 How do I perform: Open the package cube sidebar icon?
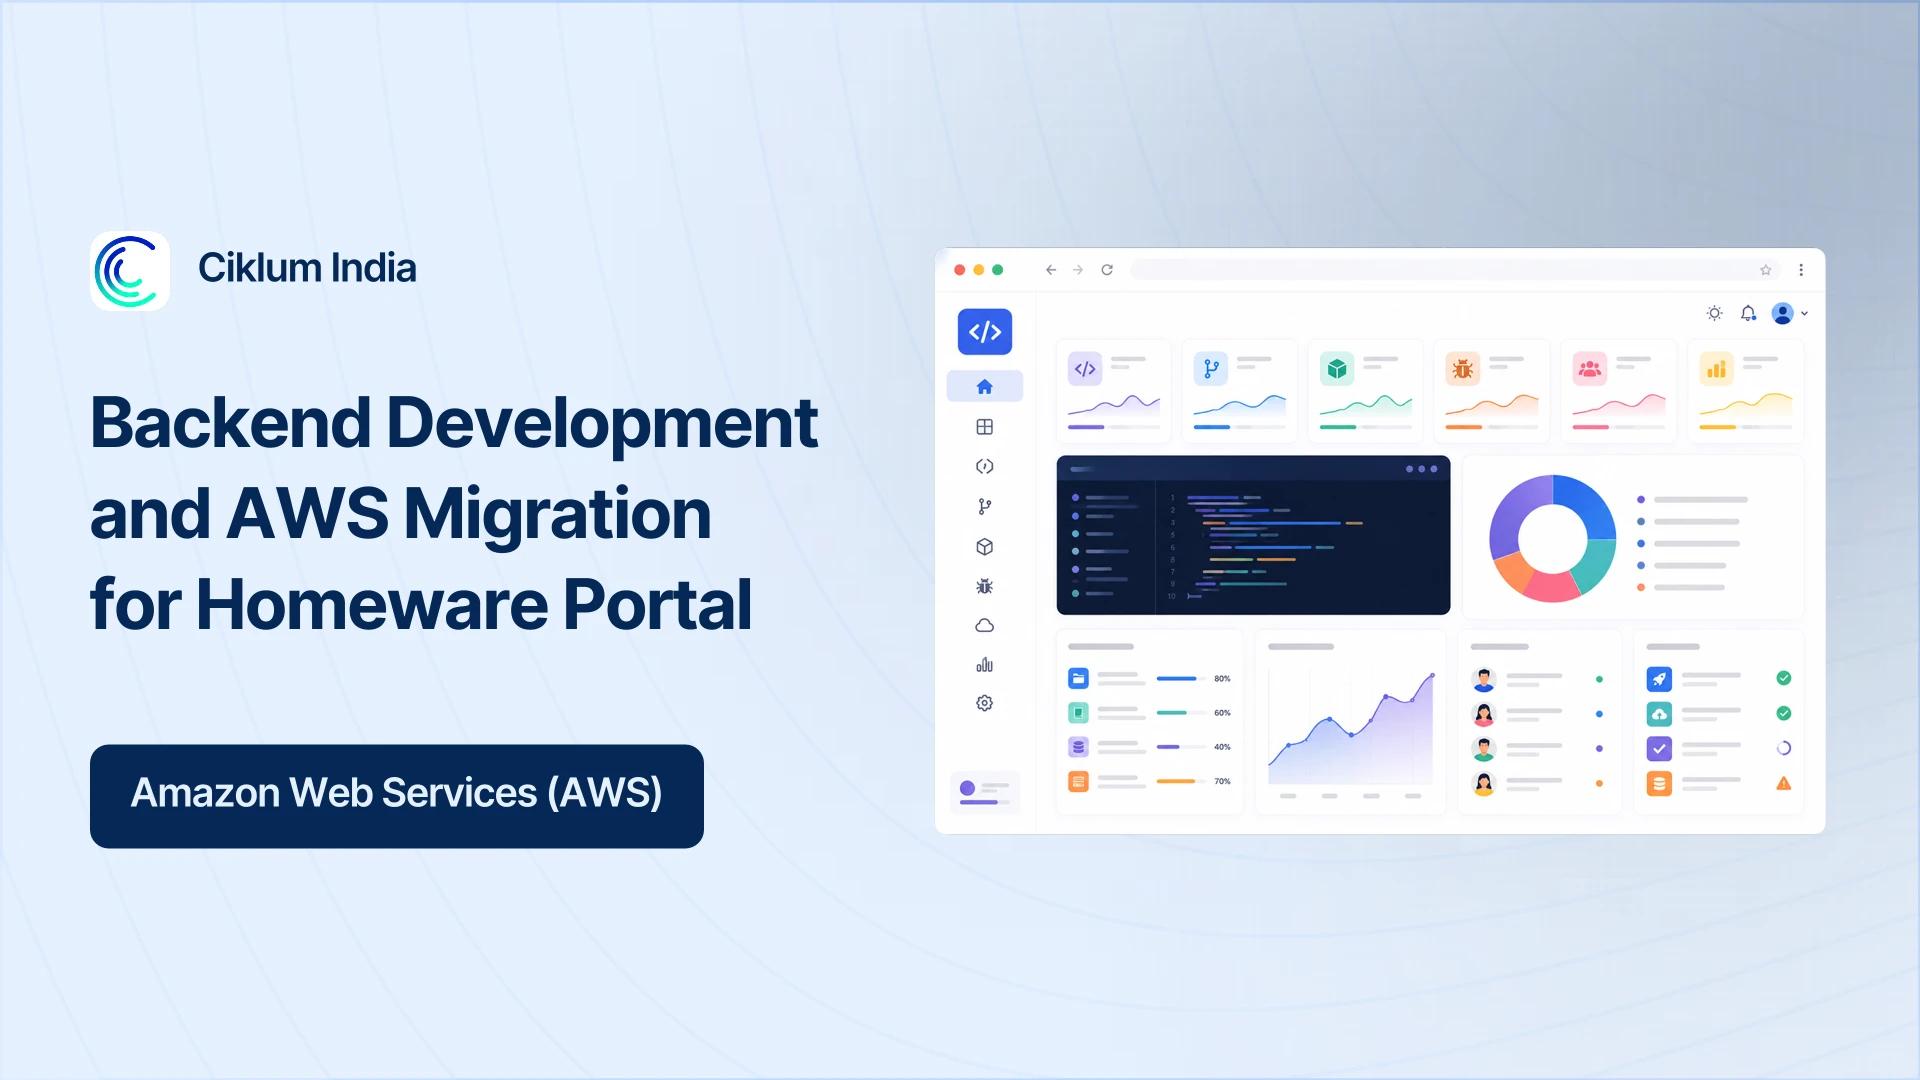pos(985,547)
